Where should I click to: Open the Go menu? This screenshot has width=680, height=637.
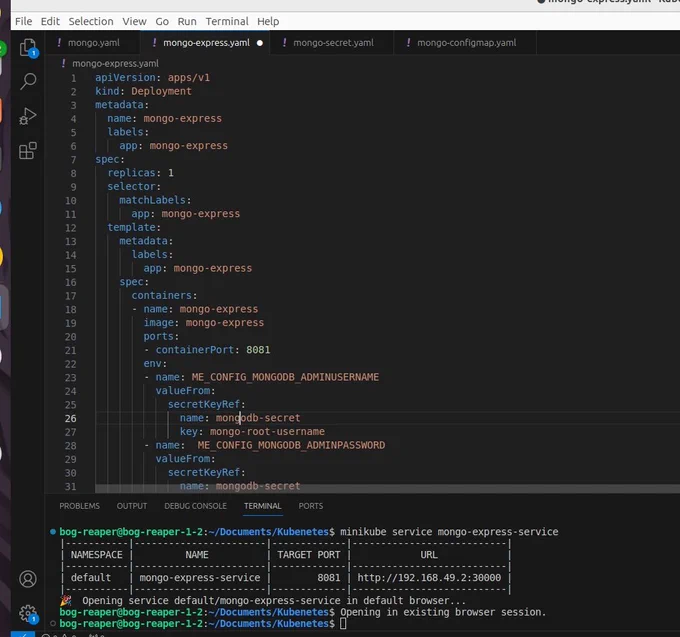(162, 21)
